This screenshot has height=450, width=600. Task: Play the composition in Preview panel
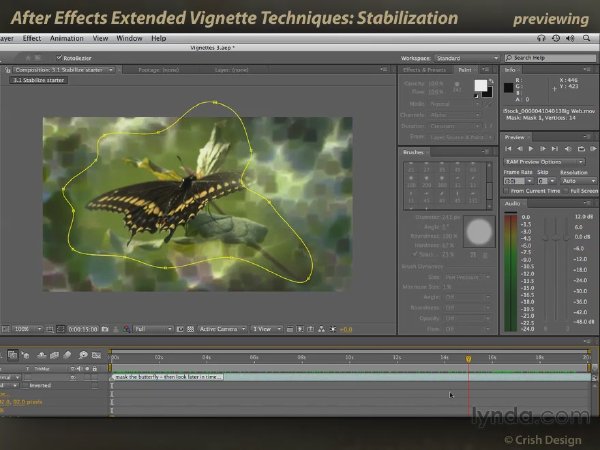tap(531, 148)
